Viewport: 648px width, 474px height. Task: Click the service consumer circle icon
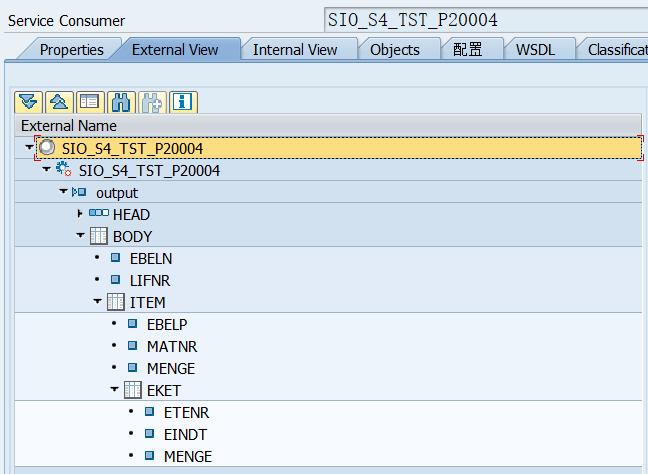point(47,148)
